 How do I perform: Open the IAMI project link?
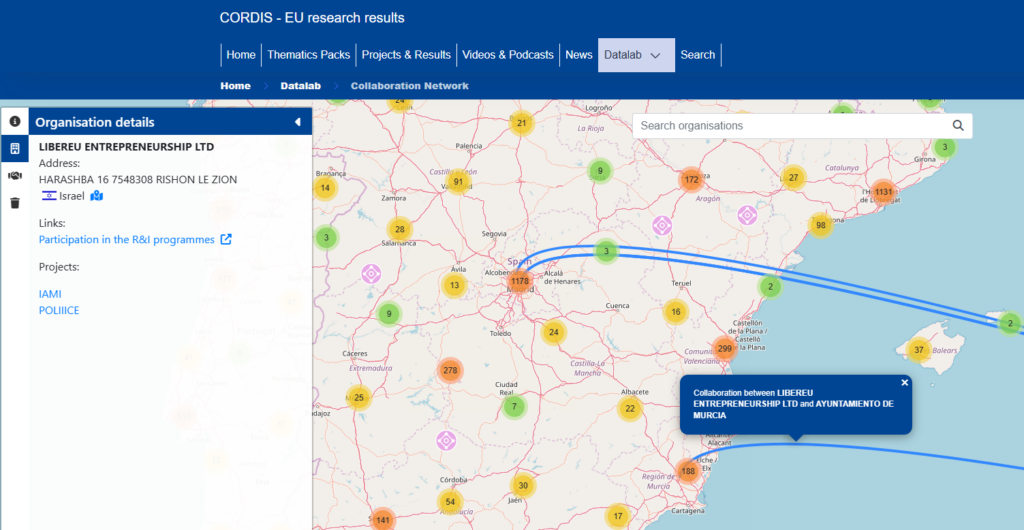point(50,294)
